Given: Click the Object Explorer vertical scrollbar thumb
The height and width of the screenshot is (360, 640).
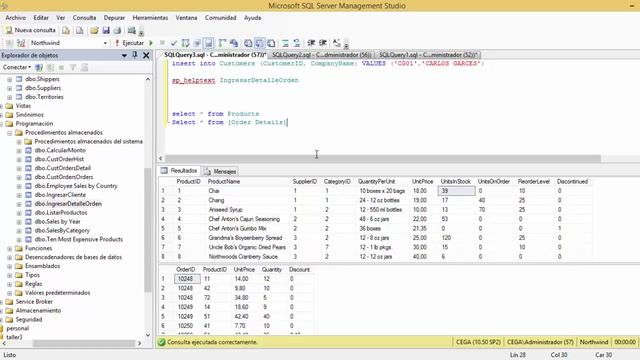Looking at the screenshot, I should pyautogui.click(x=148, y=231).
